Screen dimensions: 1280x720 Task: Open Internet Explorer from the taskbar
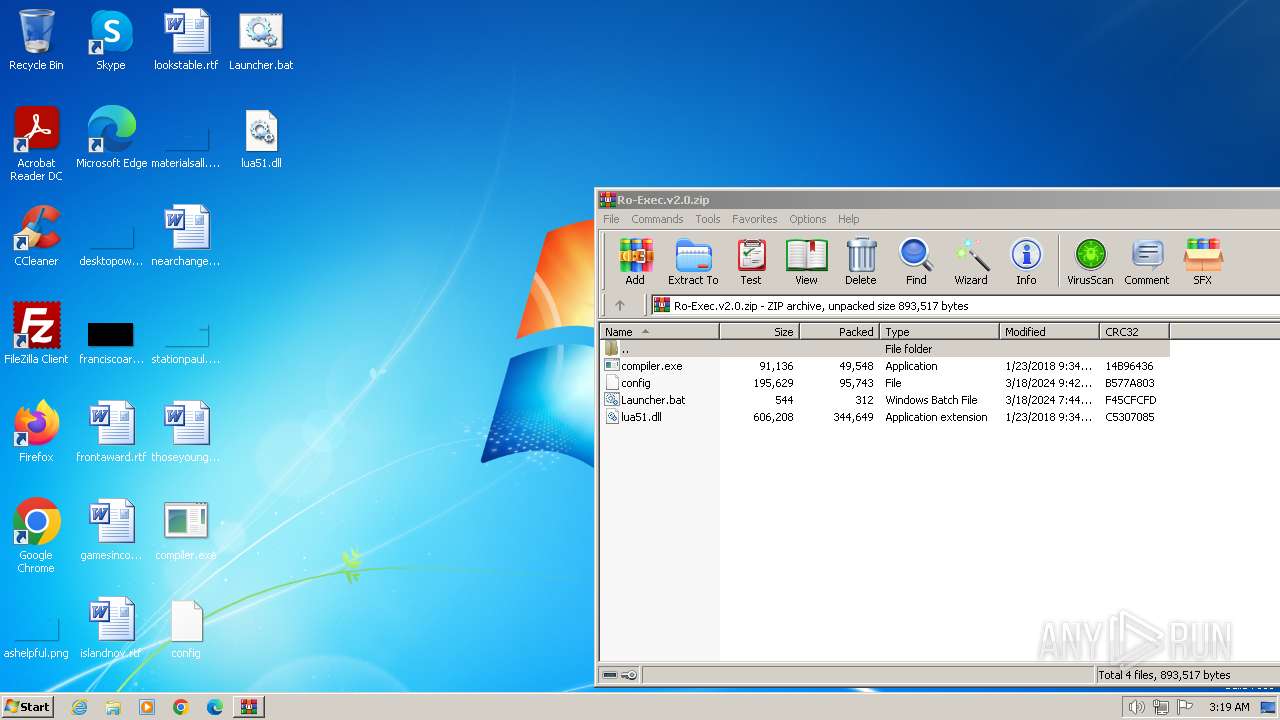(x=79, y=707)
